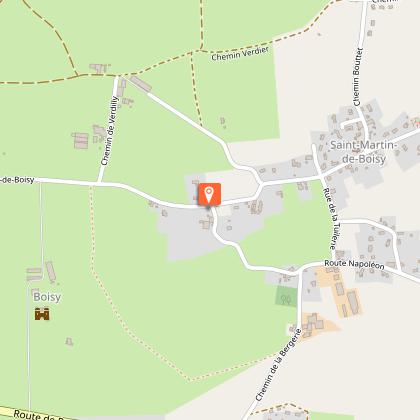Click the partial -de-Boisy road label at left
This screenshot has height=420, width=420.
tap(17, 180)
